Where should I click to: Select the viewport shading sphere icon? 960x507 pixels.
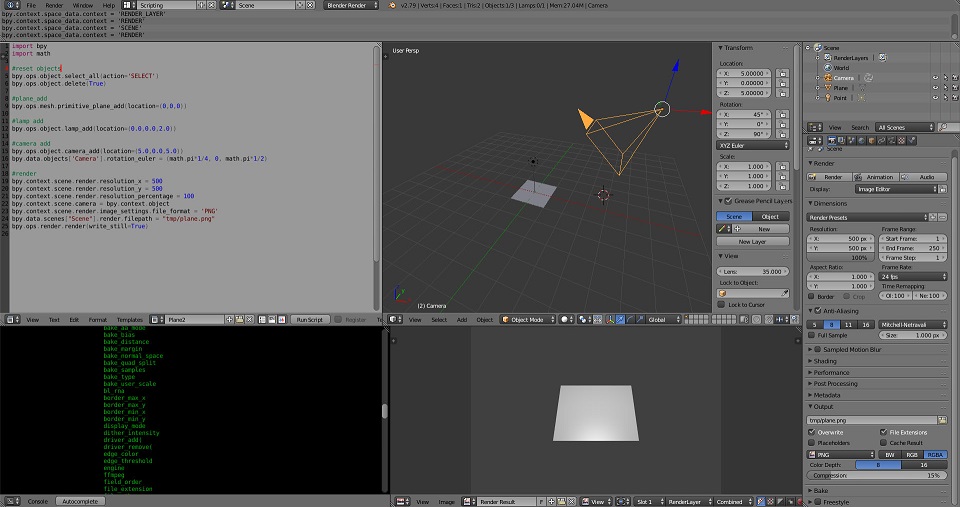coord(564,319)
